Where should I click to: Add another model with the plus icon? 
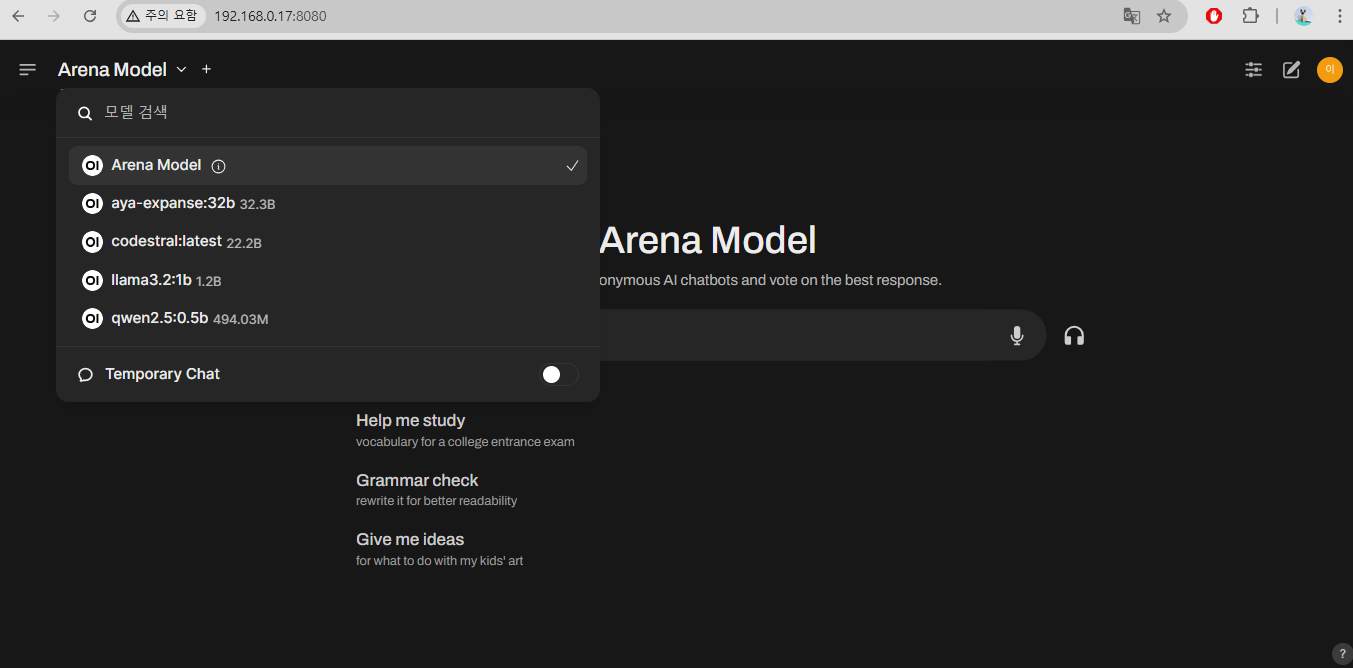206,69
